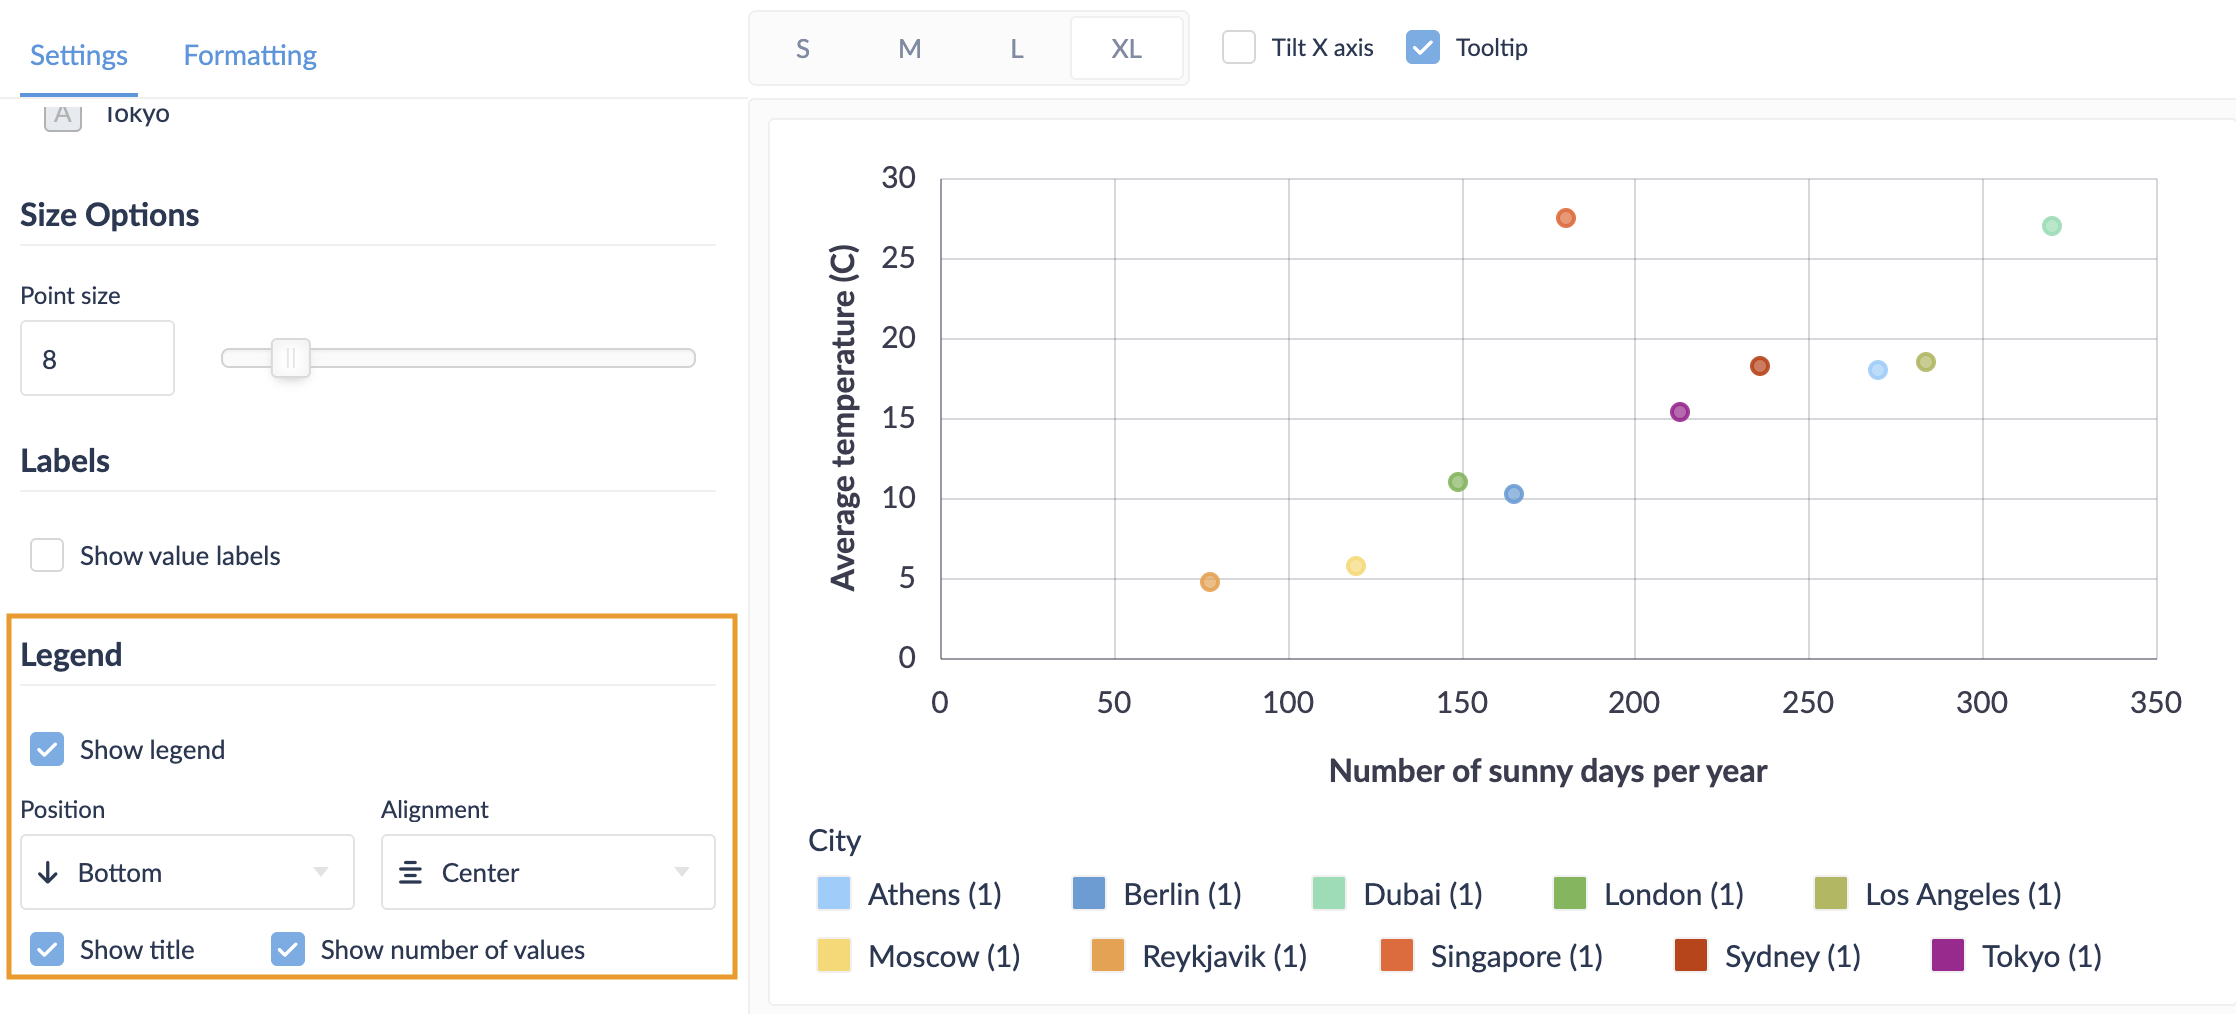
Task: Select the M chart size button
Action: pos(909,49)
